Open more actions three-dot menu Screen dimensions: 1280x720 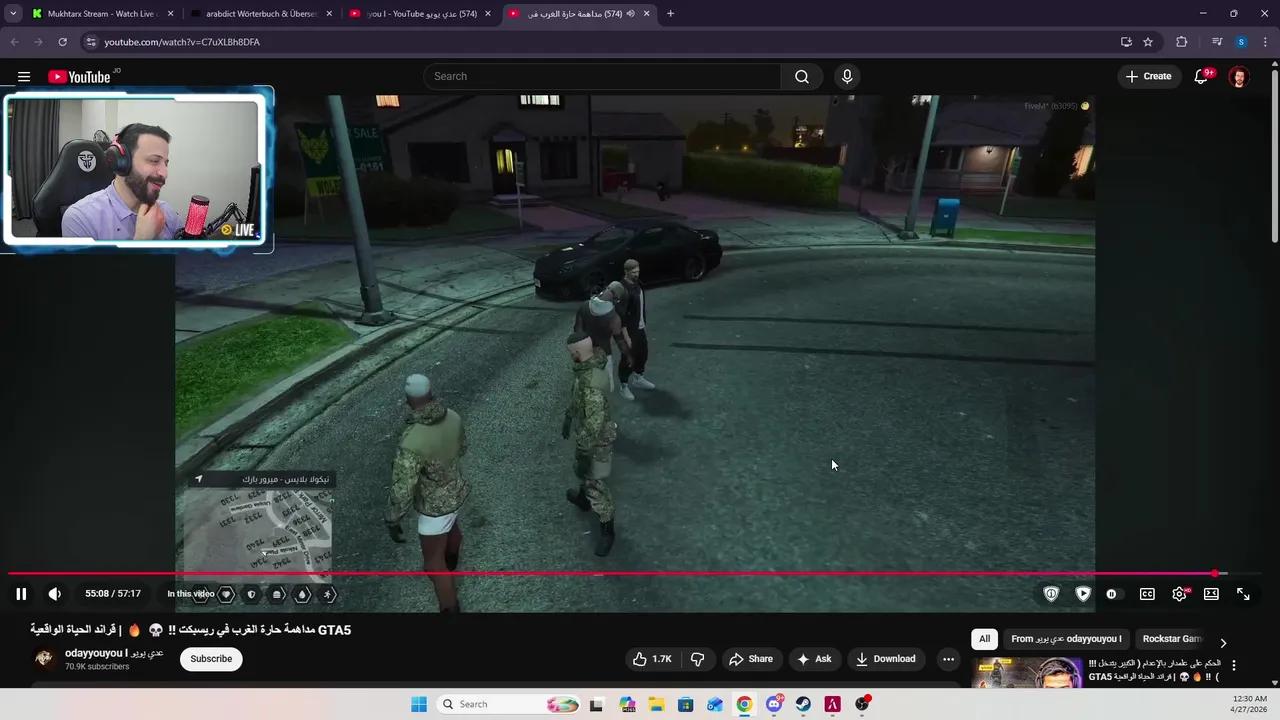coord(948,659)
